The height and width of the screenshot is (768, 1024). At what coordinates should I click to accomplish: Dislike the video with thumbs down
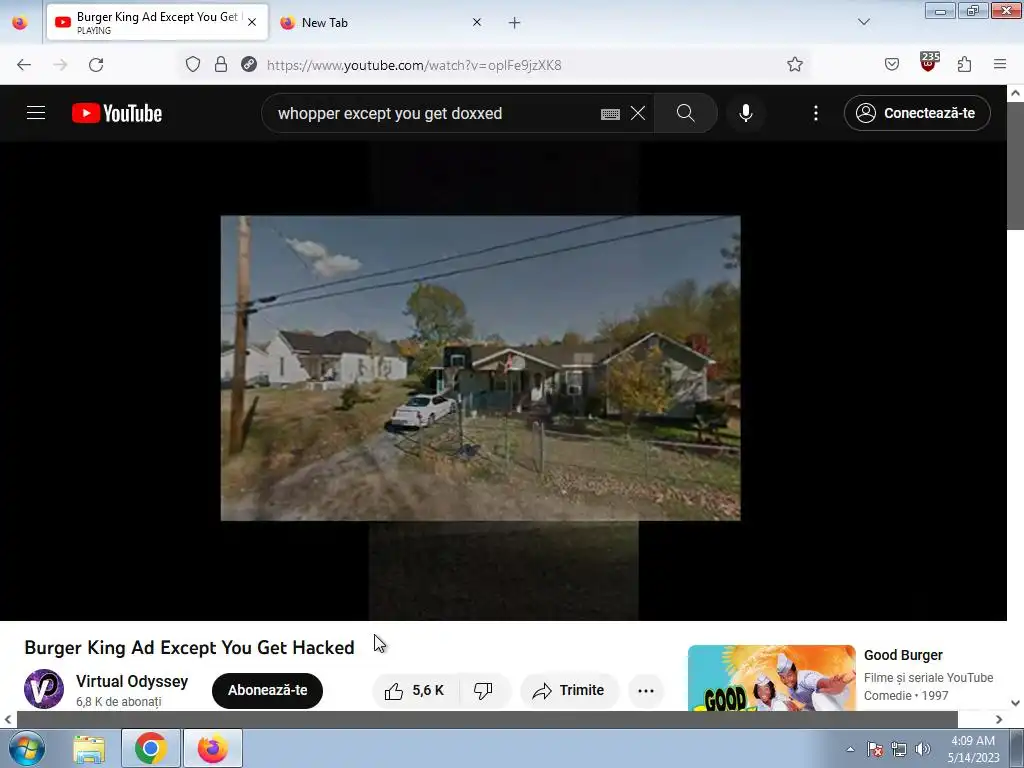tap(484, 690)
